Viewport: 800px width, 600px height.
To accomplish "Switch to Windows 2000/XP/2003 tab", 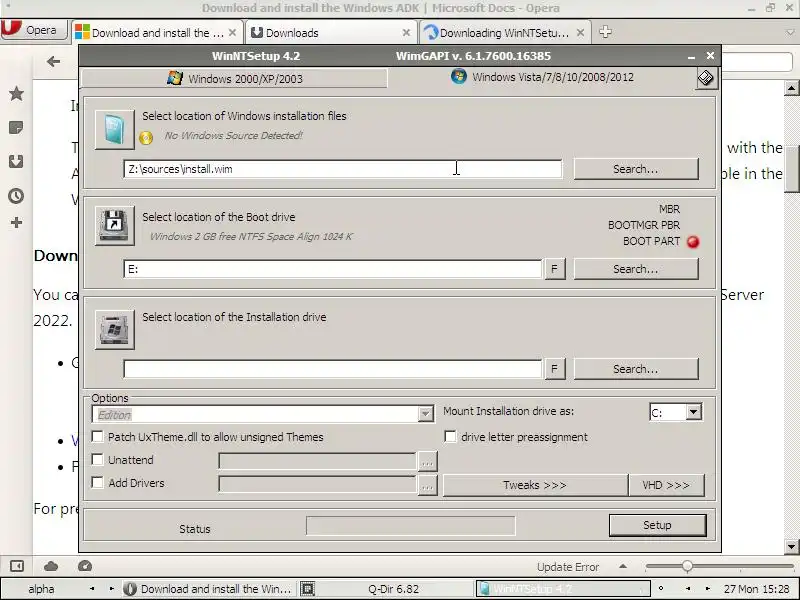I will (x=234, y=79).
